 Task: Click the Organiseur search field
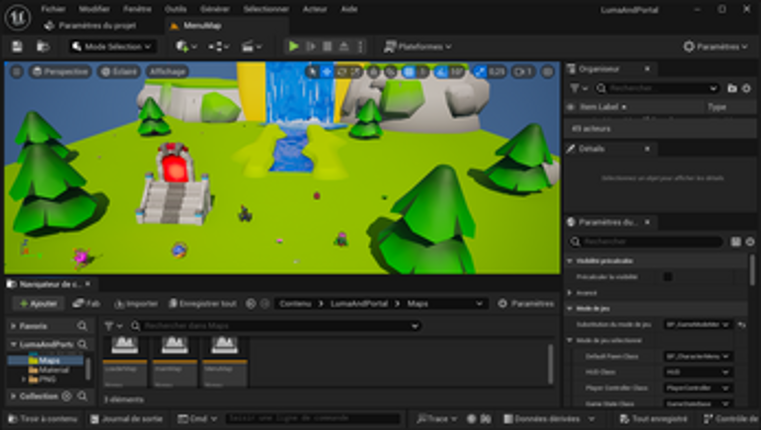(x=658, y=88)
